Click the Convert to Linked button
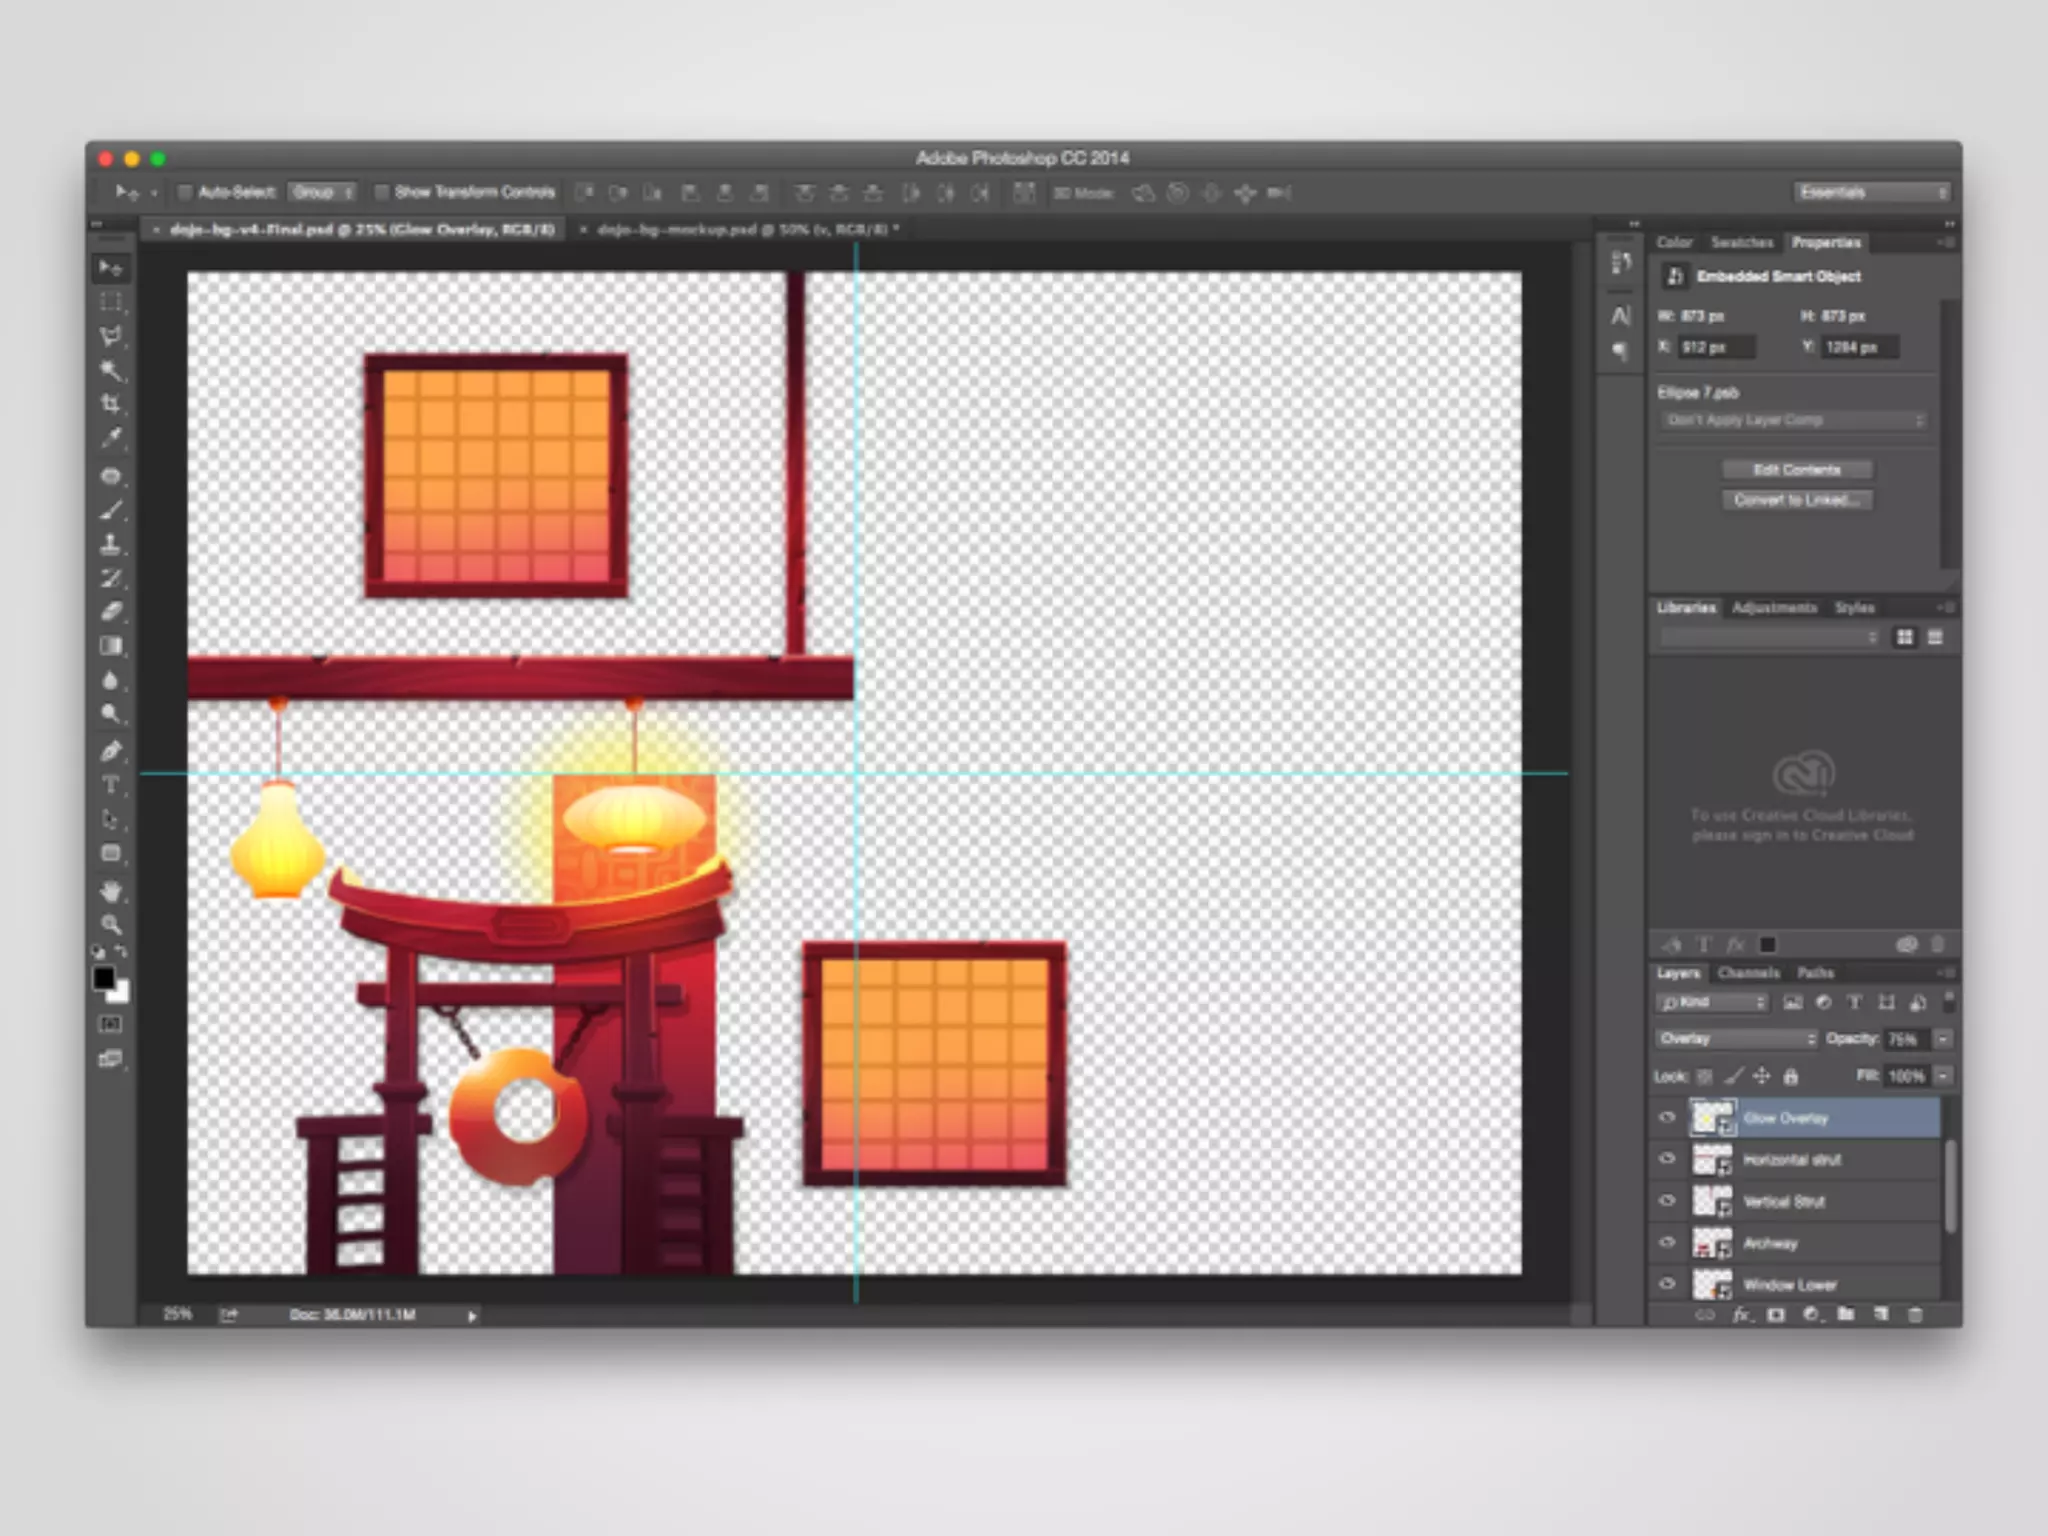This screenshot has height=1536, width=2048. (1796, 500)
